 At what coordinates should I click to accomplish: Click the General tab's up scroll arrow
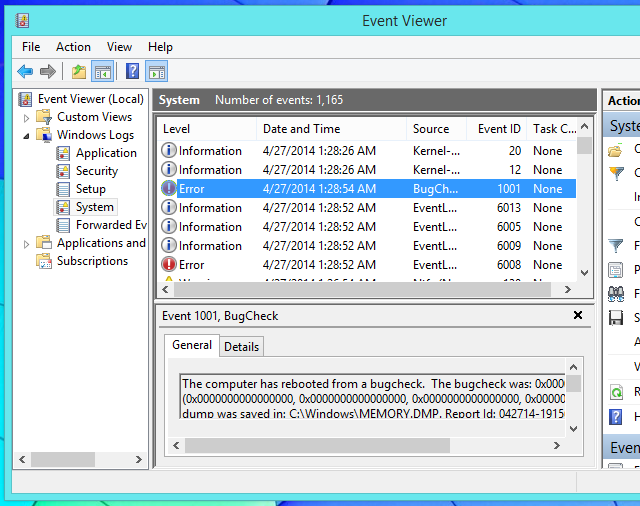573,367
